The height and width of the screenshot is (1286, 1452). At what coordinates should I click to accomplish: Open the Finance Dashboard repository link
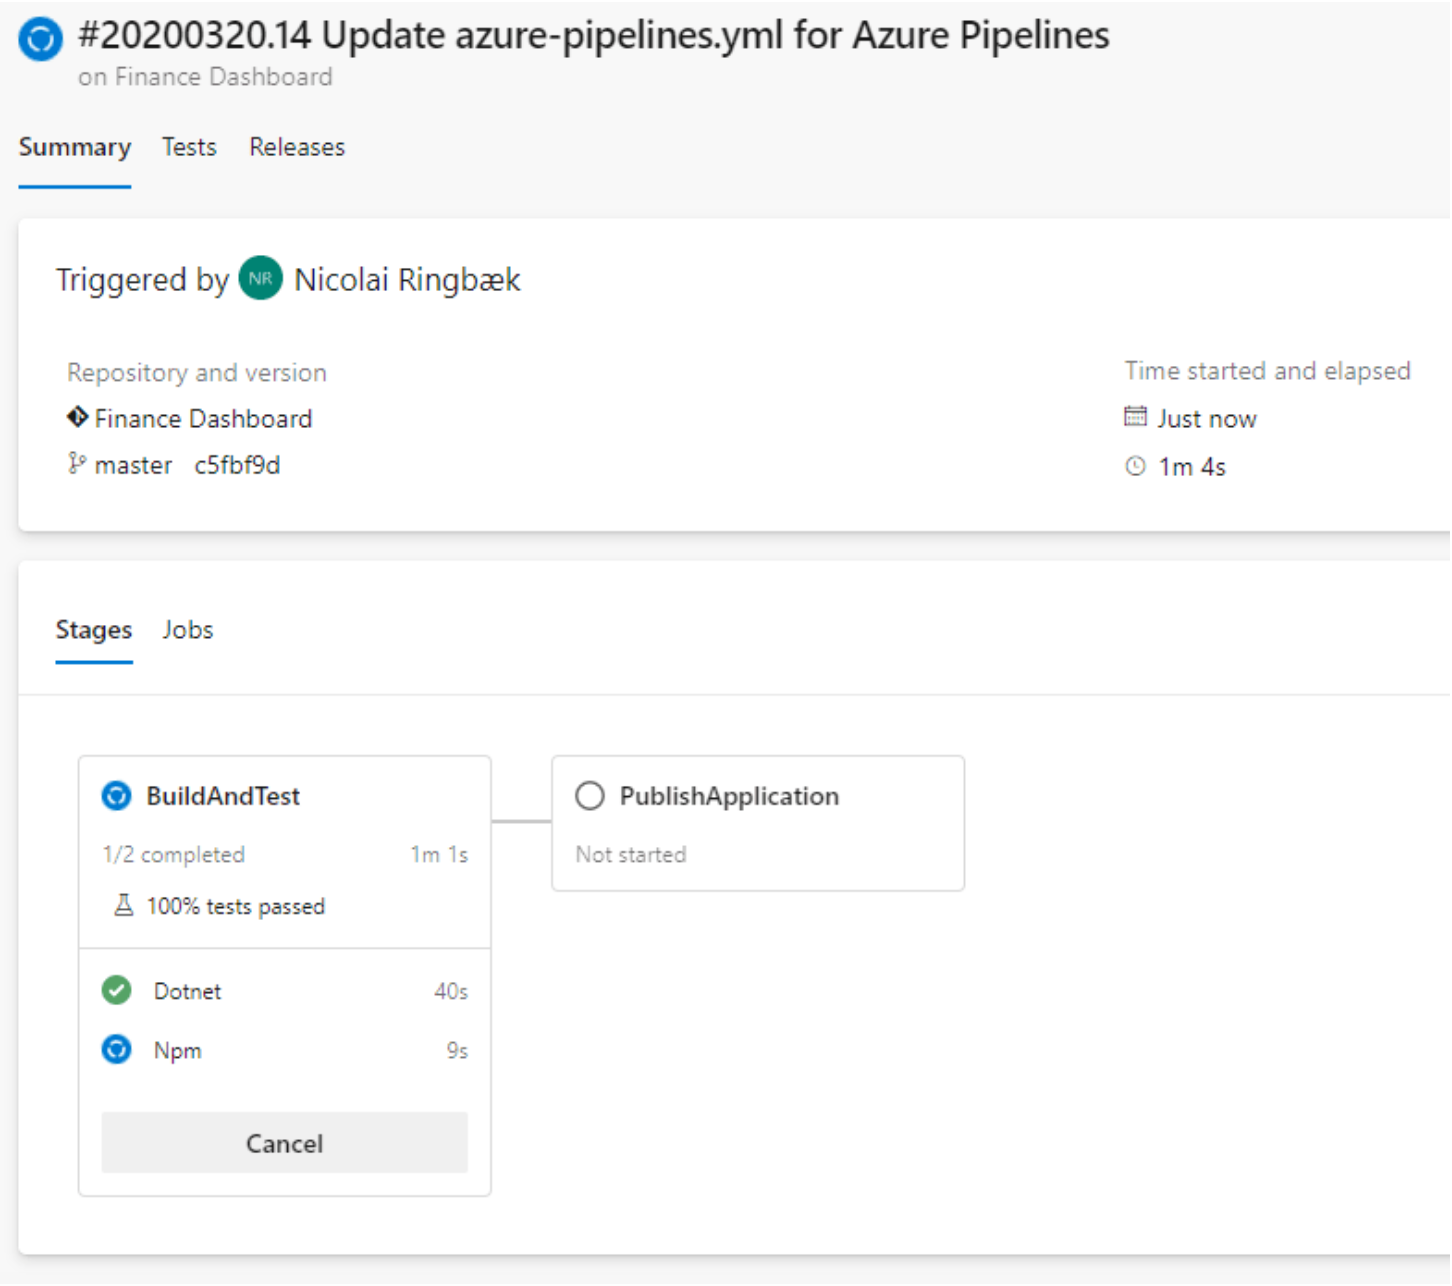(203, 418)
